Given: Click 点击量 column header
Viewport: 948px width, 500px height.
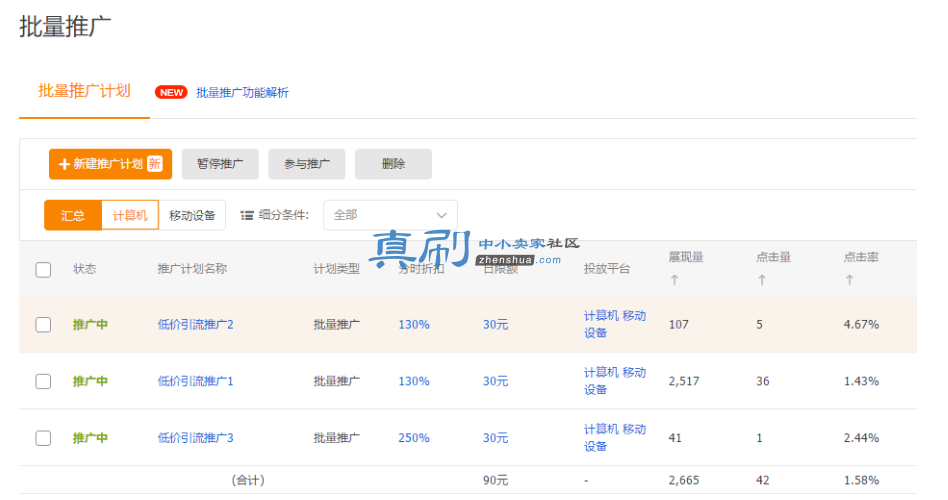Looking at the screenshot, I should click(773, 258).
